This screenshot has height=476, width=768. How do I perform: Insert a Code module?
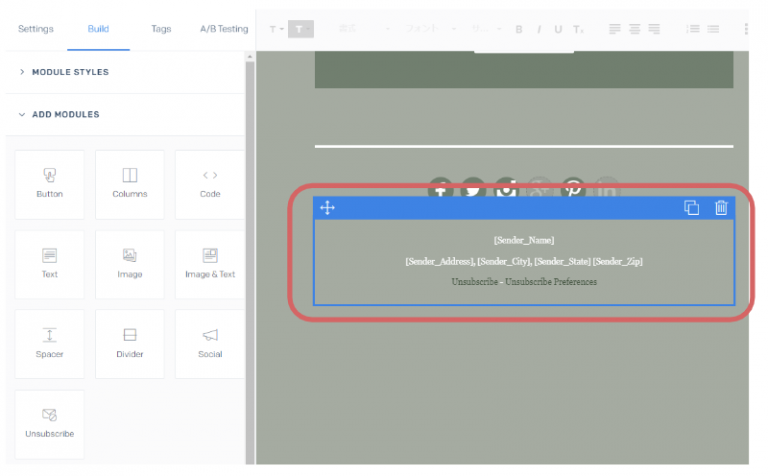[x=210, y=184]
